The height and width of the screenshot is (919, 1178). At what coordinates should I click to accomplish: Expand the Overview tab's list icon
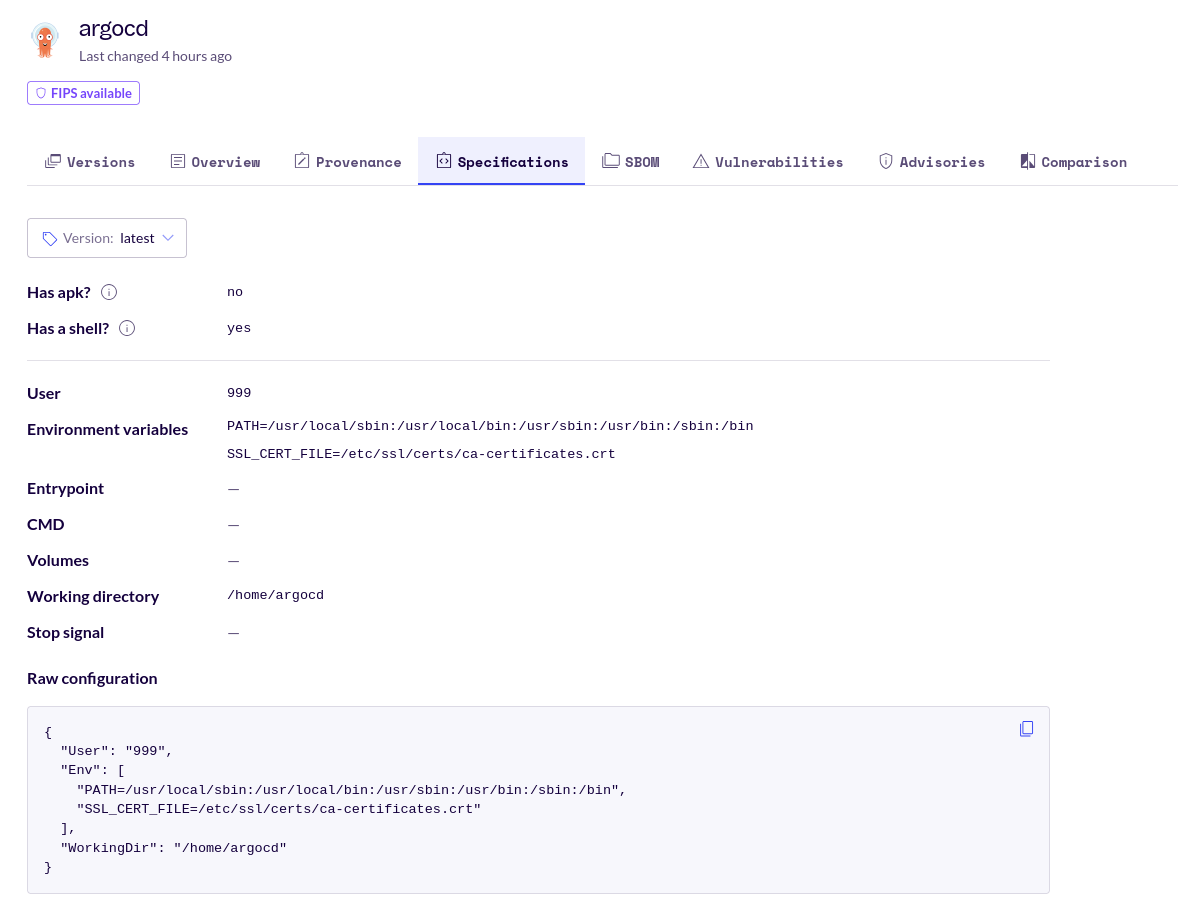click(x=176, y=160)
